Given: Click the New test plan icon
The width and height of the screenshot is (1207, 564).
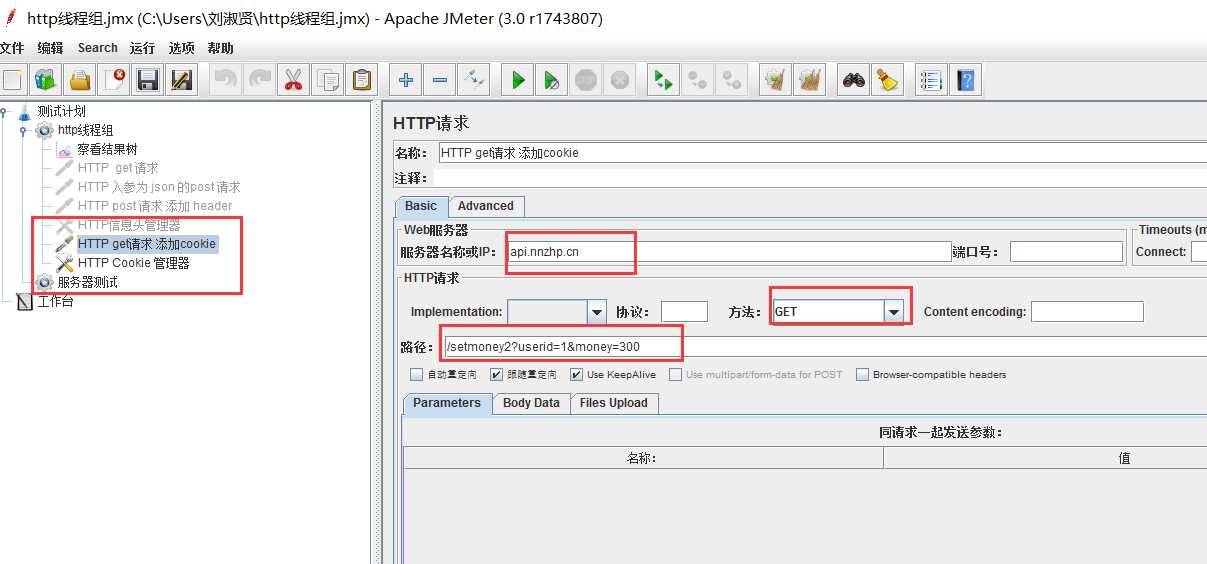Looking at the screenshot, I should click(12, 80).
